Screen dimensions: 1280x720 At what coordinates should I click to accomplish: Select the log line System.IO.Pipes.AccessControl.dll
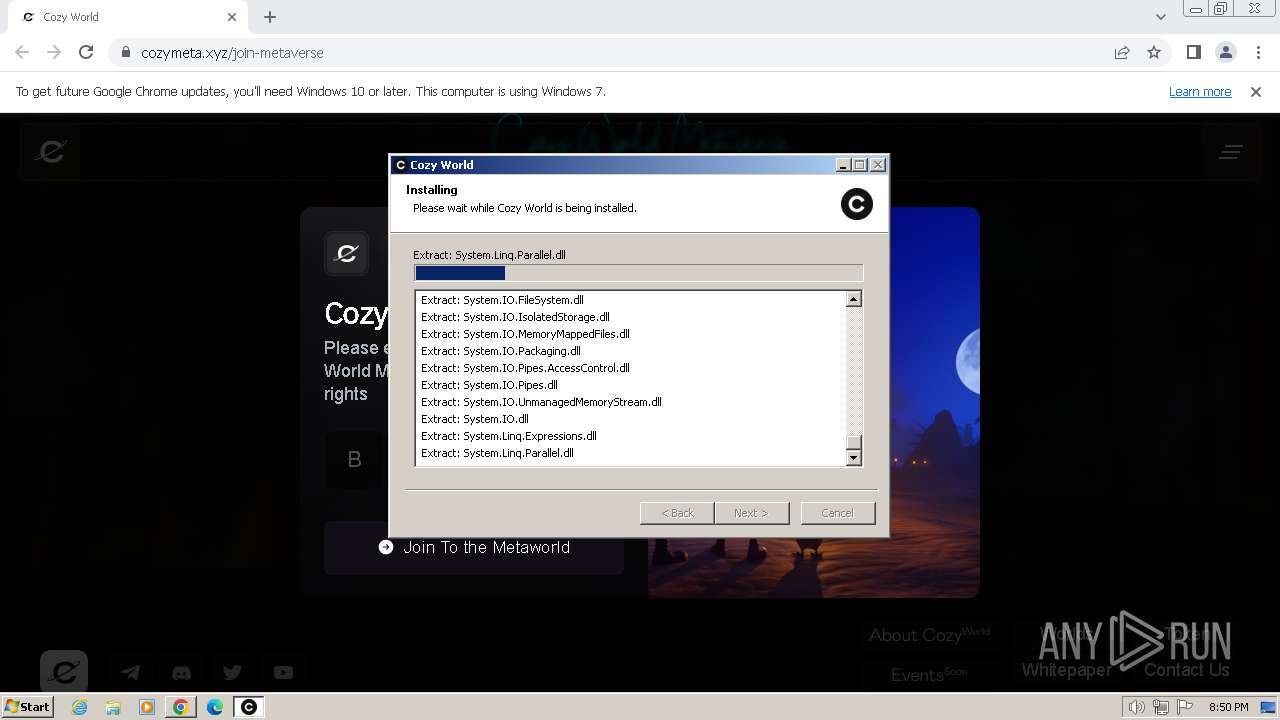(525, 368)
